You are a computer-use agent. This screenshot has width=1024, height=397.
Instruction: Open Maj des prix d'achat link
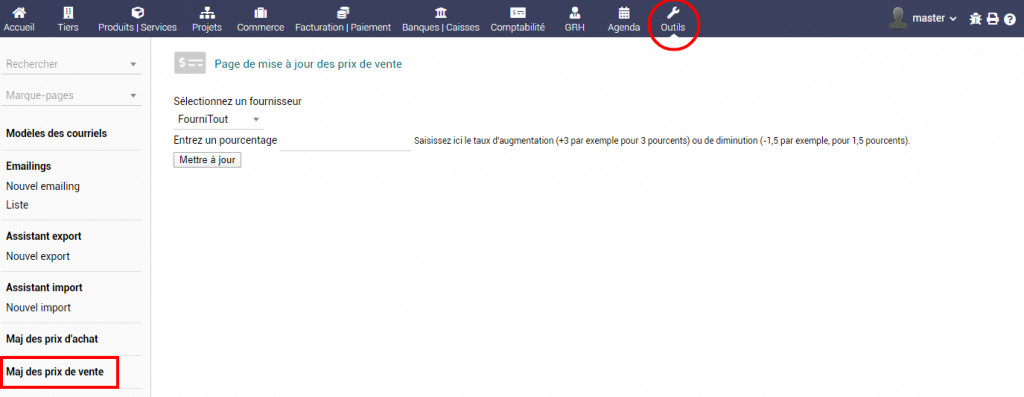pos(52,339)
